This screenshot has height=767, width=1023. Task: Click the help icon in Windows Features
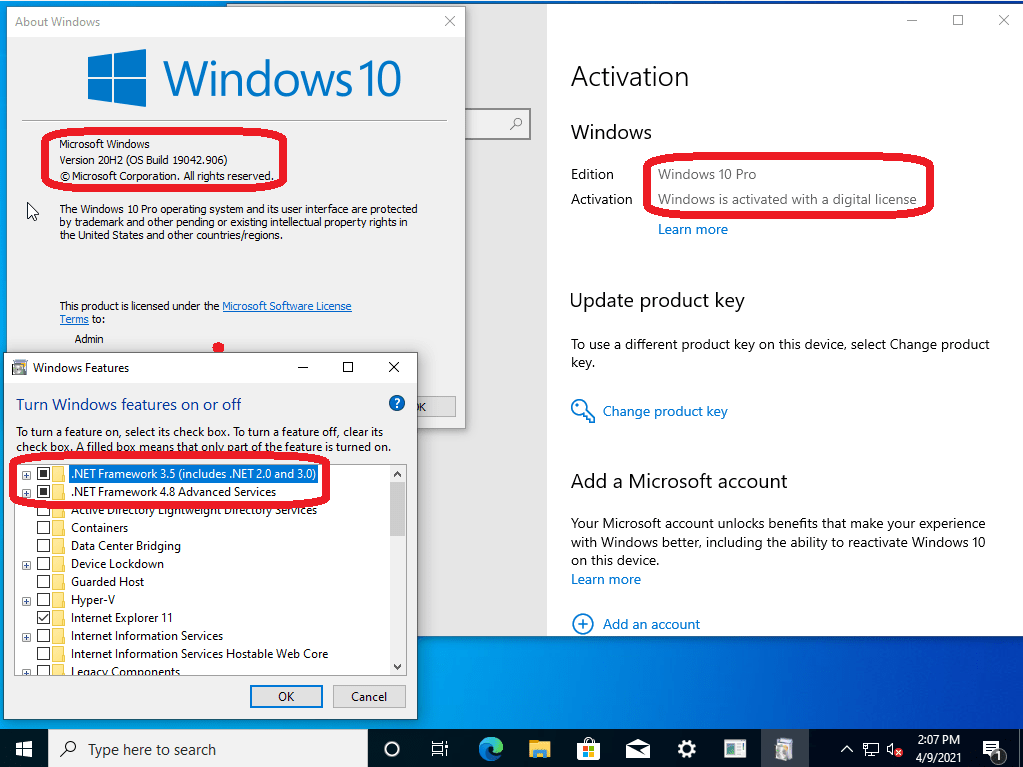[x=397, y=403]
